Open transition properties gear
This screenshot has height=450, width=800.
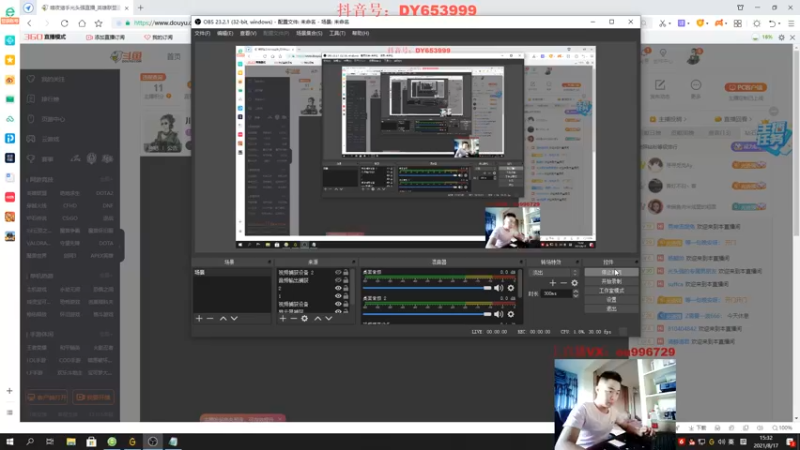(574, 283)
